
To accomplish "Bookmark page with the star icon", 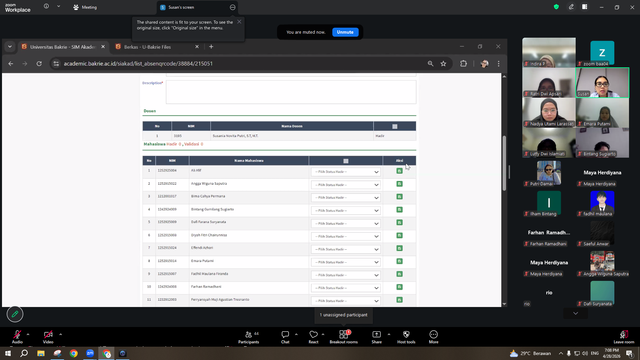I will 443,64.
